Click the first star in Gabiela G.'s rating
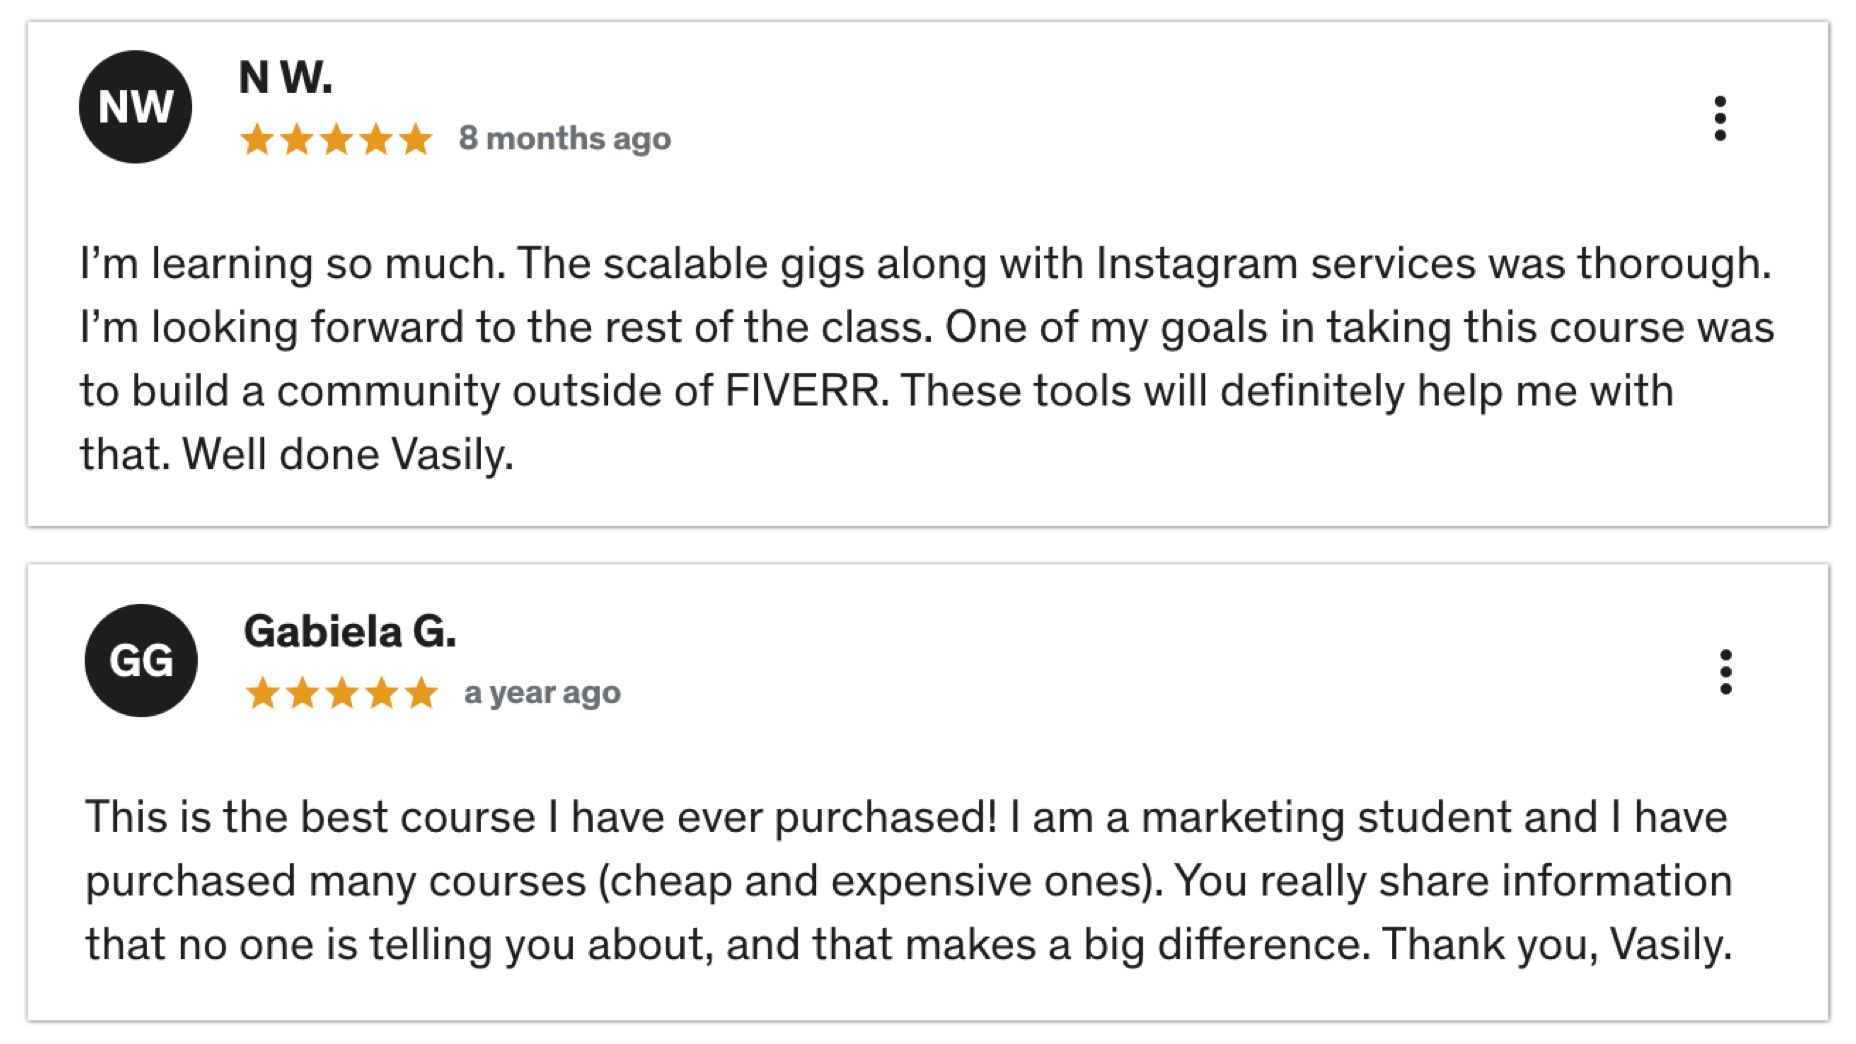Screen dimensions: 1856x1044 pos(263,692)
